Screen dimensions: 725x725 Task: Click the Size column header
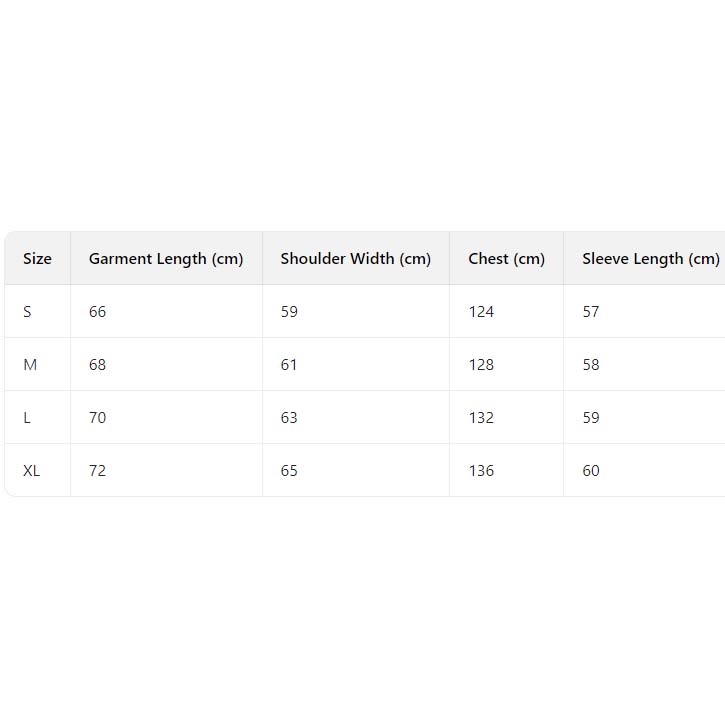click(x=37, y=259)
